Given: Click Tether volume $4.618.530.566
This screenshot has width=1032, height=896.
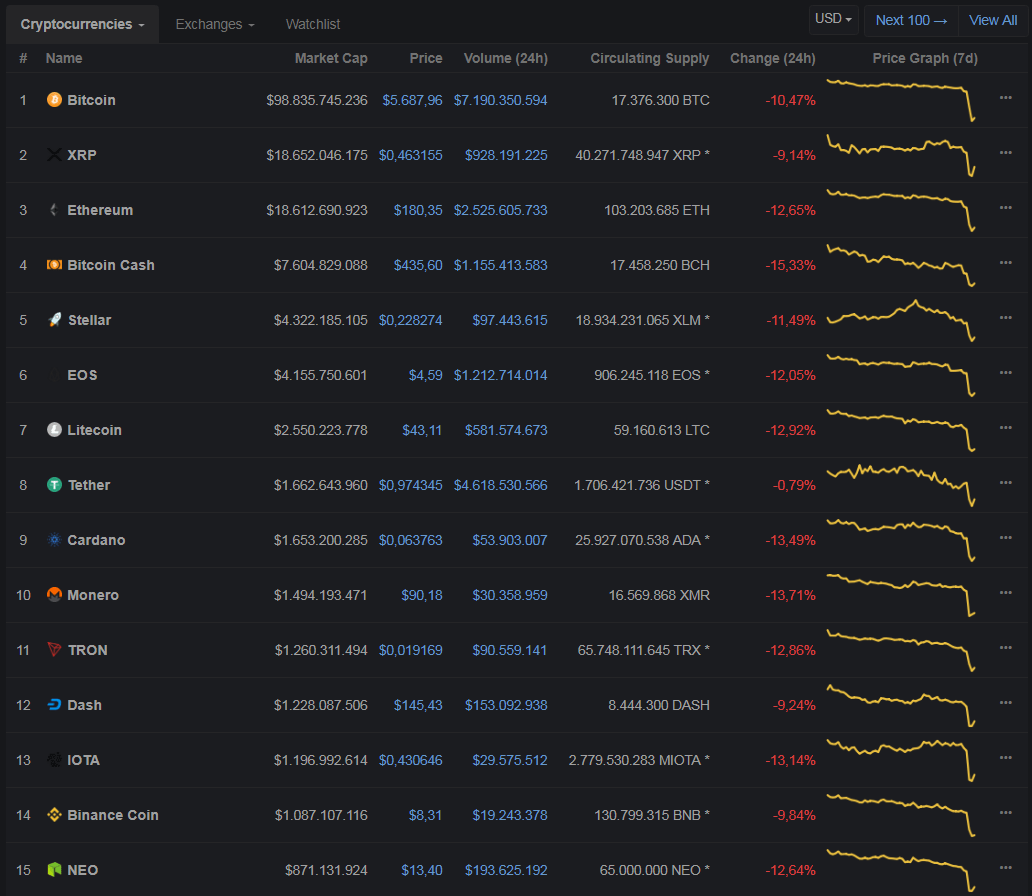Looking at the screenshot, I should pos(500,485).
